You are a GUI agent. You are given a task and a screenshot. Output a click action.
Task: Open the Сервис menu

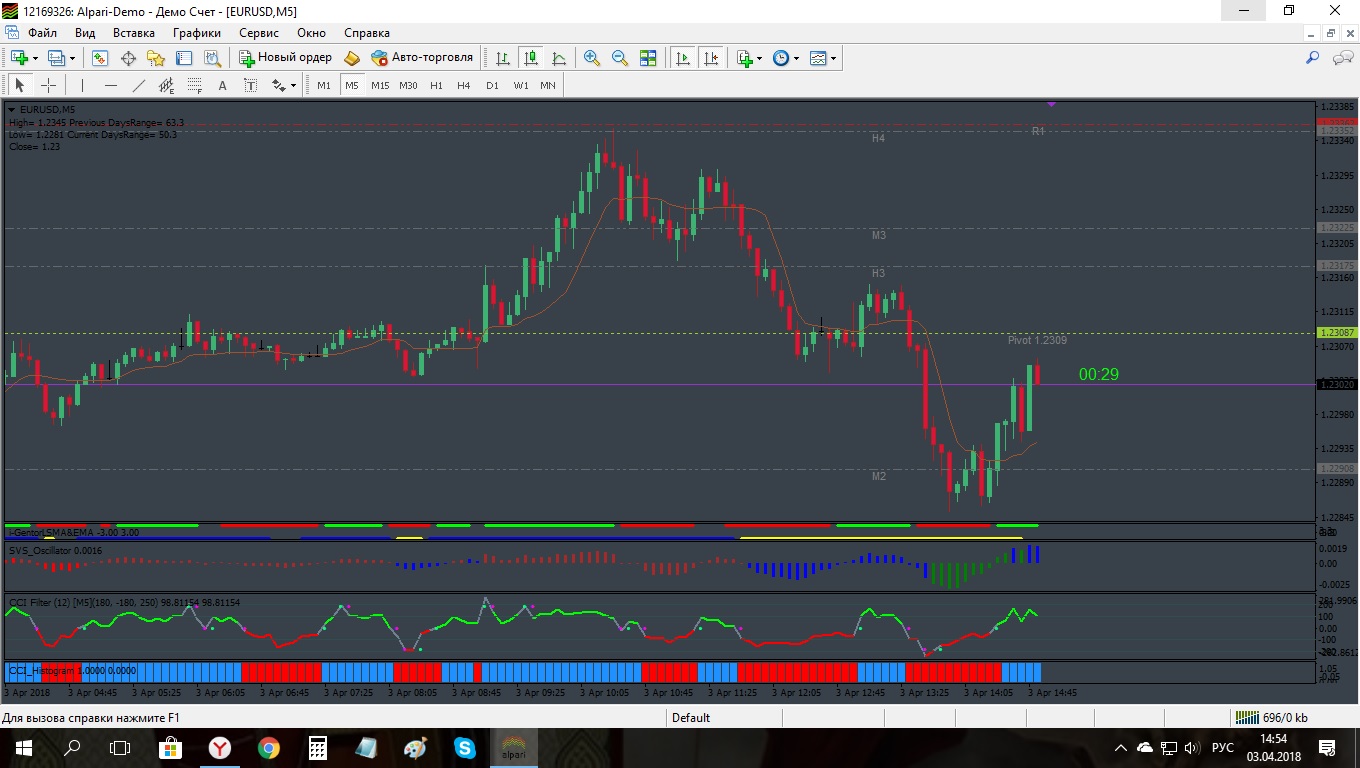click(259, 33)
